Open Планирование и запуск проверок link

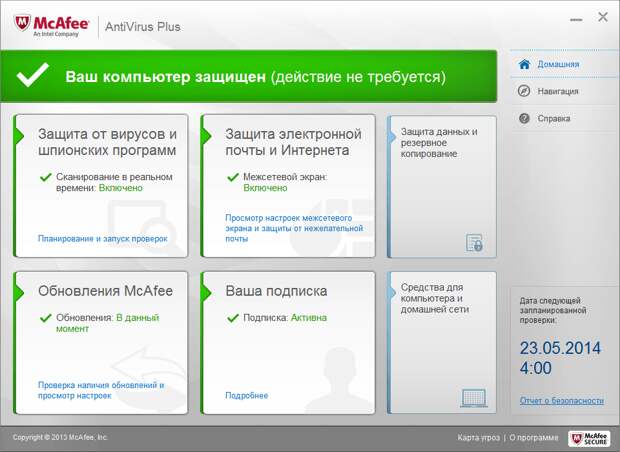(103, 239)
